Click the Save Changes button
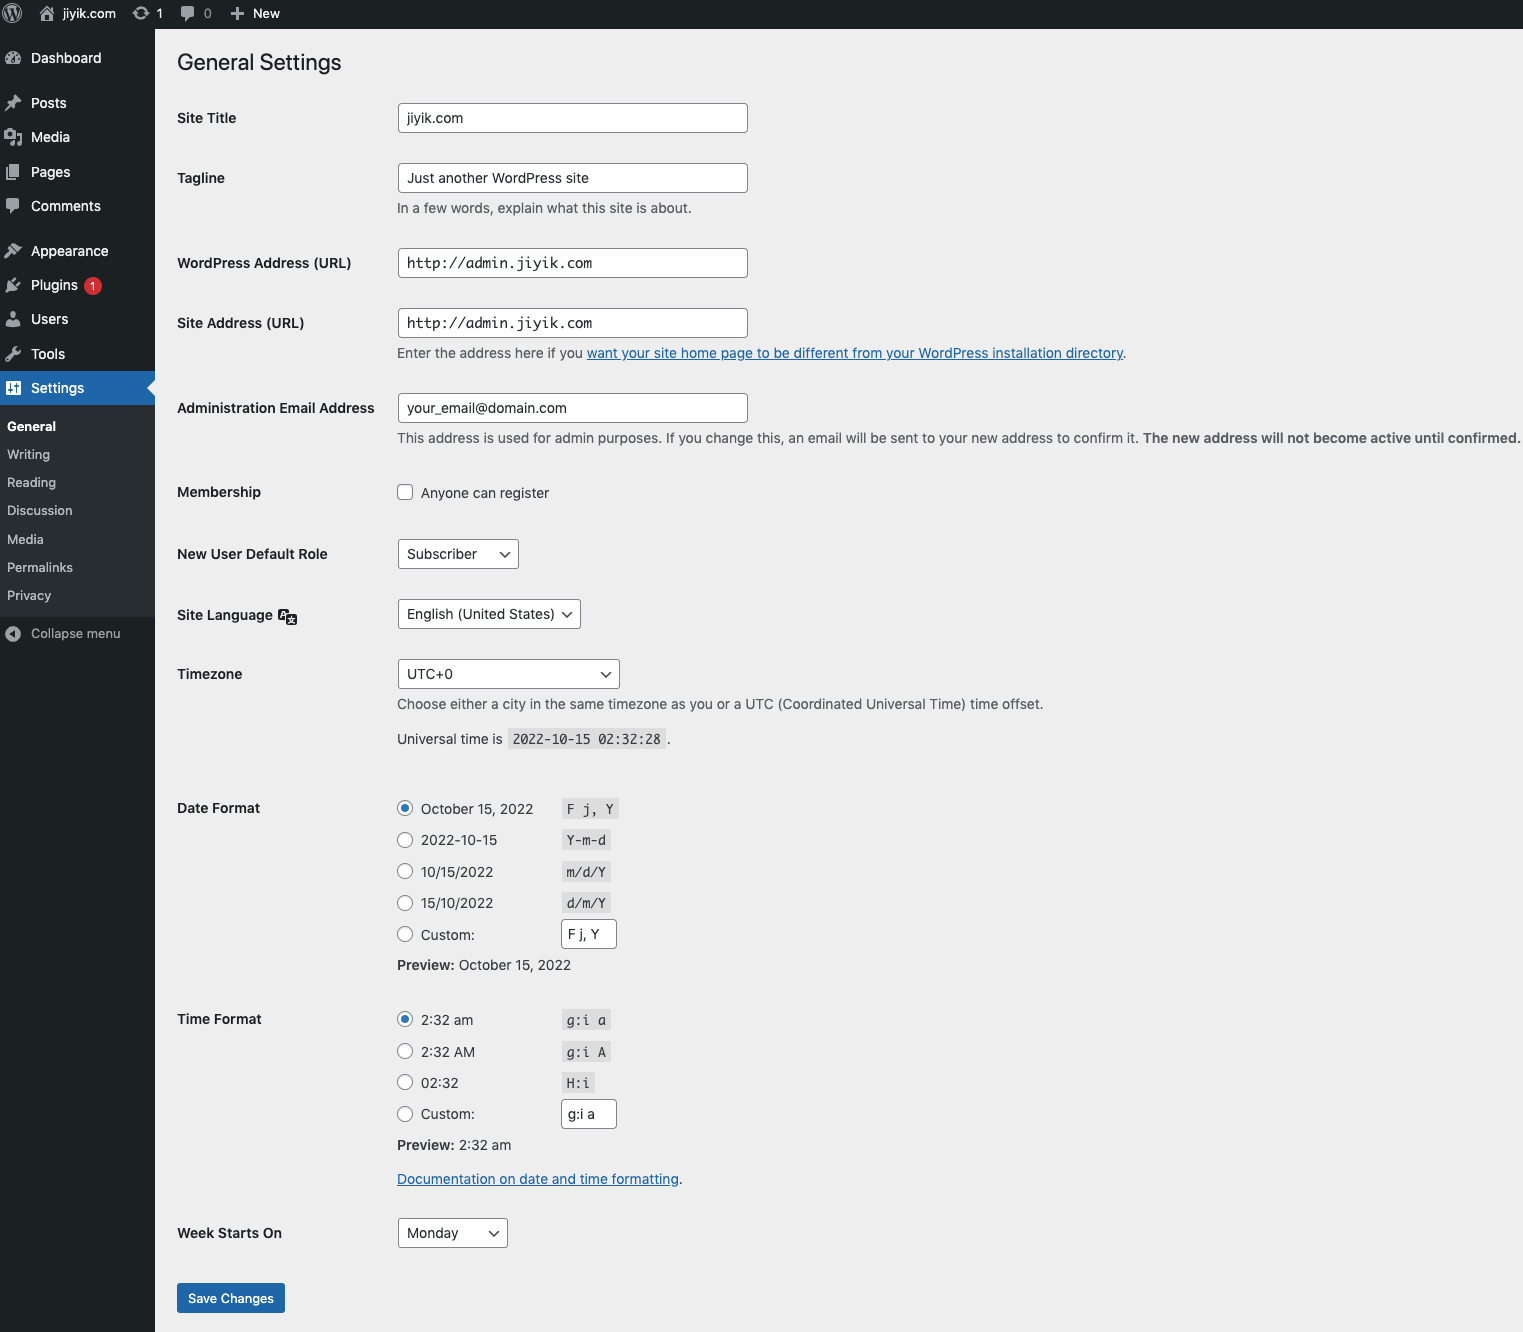This screenshot has height=1332, width=1523. point(231,1298)
